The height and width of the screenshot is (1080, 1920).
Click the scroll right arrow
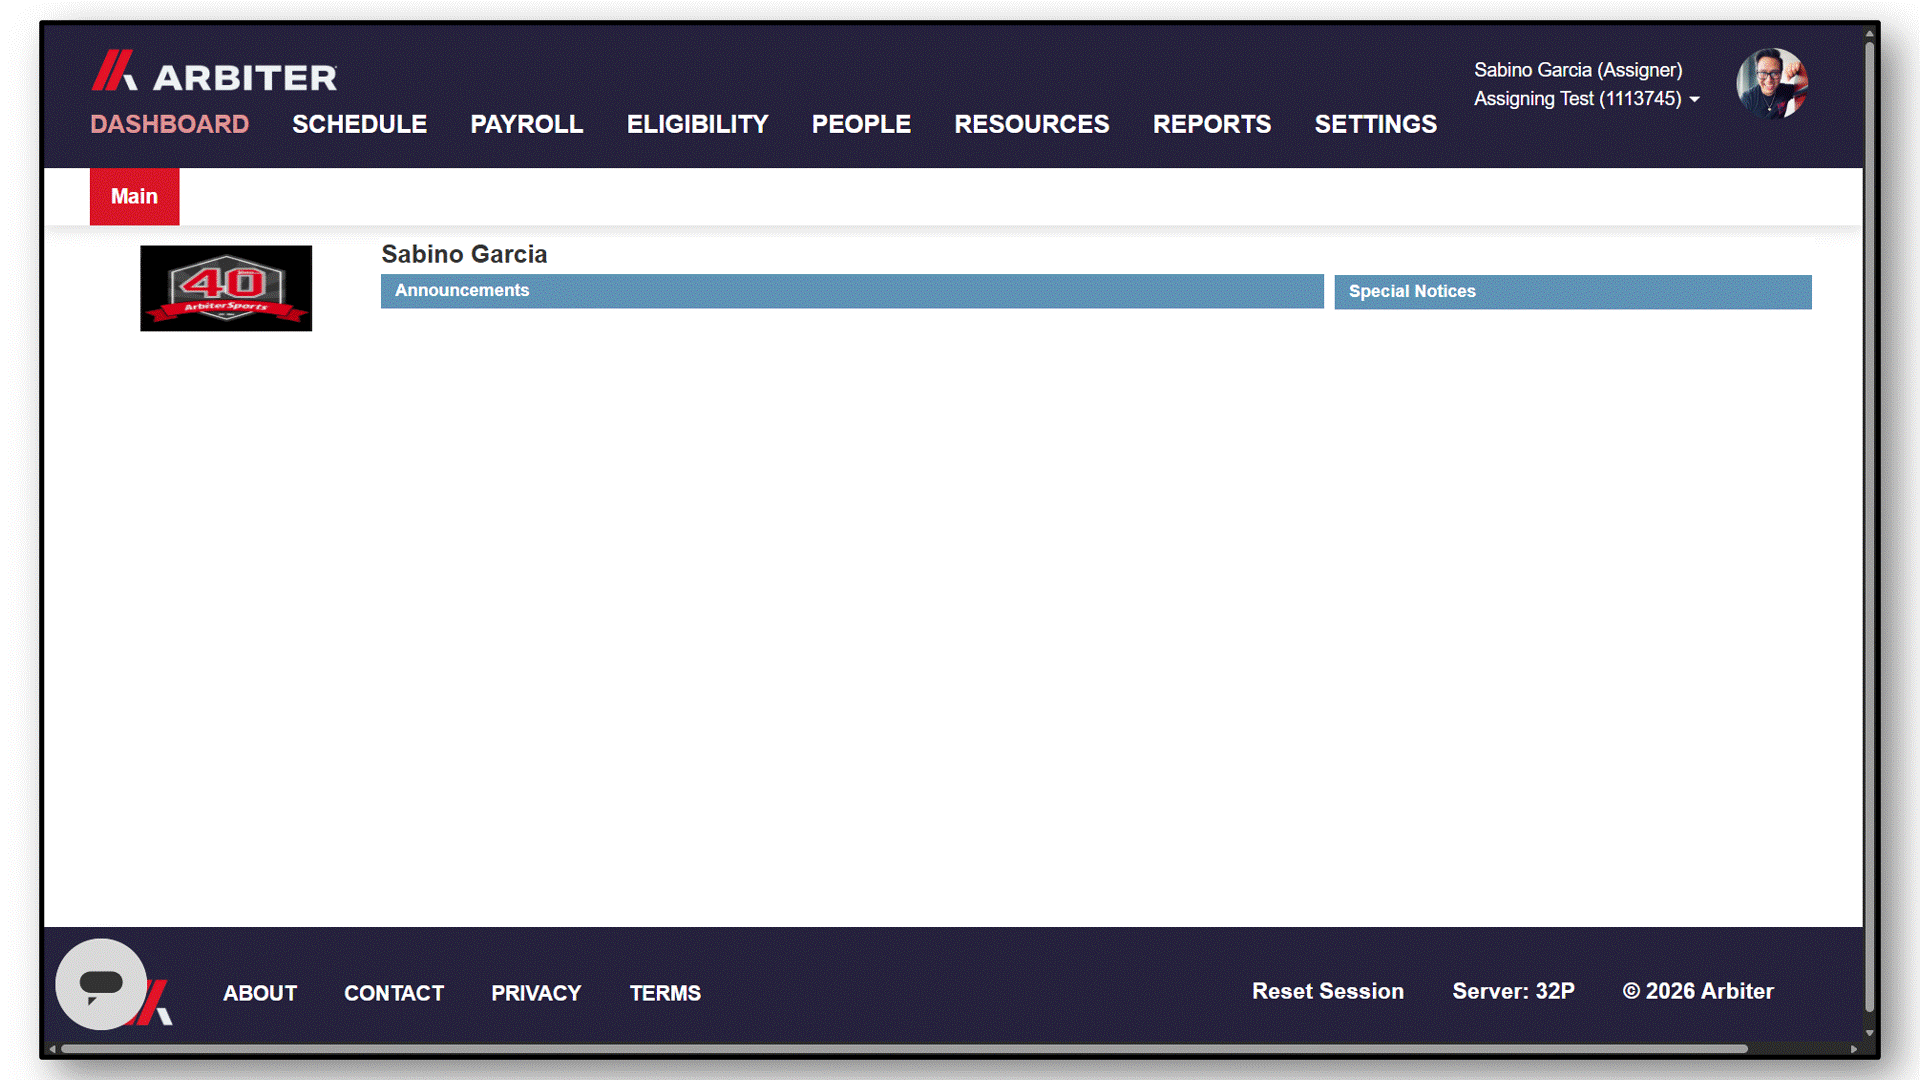click(x=1854, y=1049)
